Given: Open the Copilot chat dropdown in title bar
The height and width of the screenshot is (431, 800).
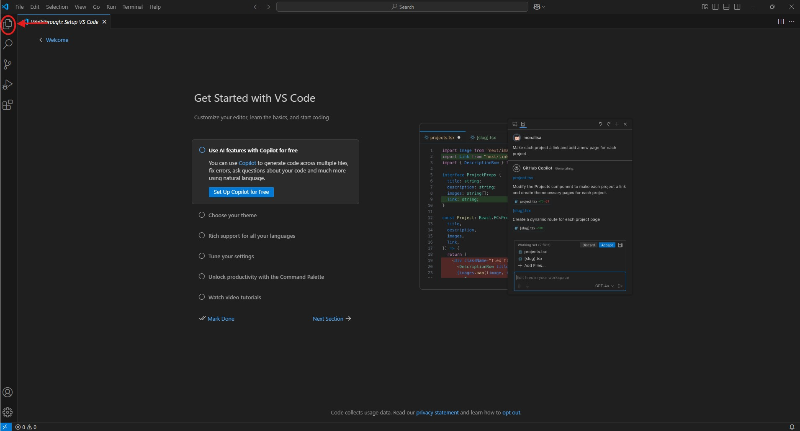Looking at the screenshot, I should (539, 7).
